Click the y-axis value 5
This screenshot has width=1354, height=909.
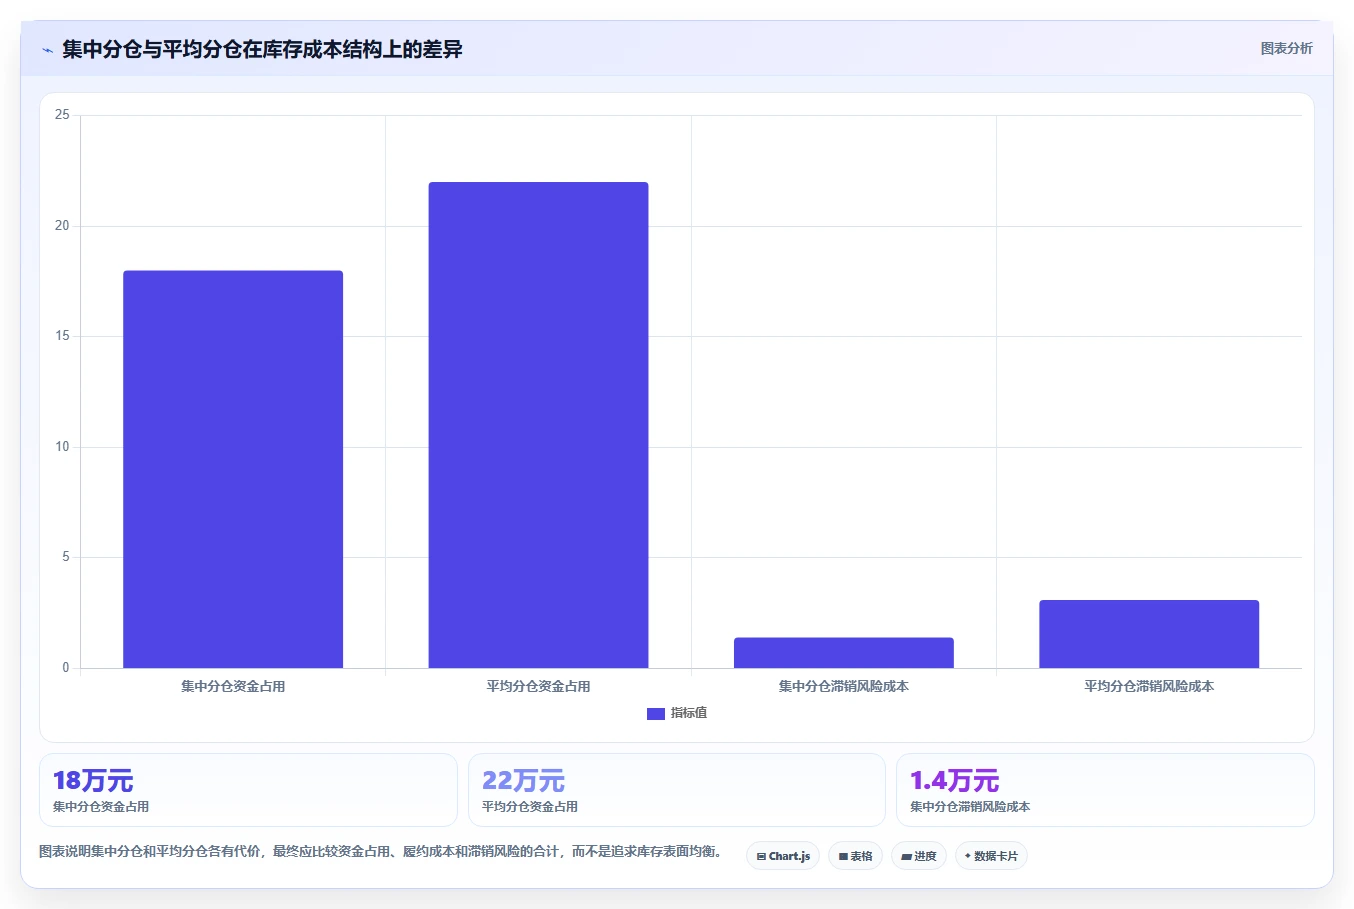coord(66,557)
